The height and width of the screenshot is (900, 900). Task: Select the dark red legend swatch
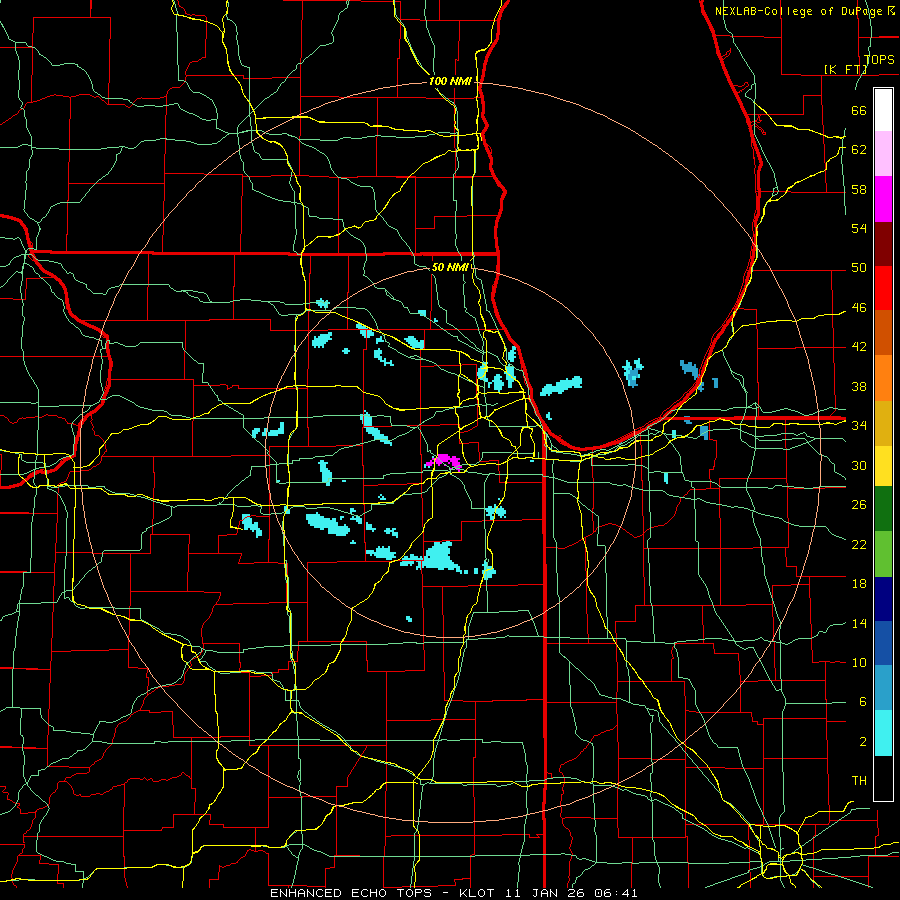coord(883,243)
